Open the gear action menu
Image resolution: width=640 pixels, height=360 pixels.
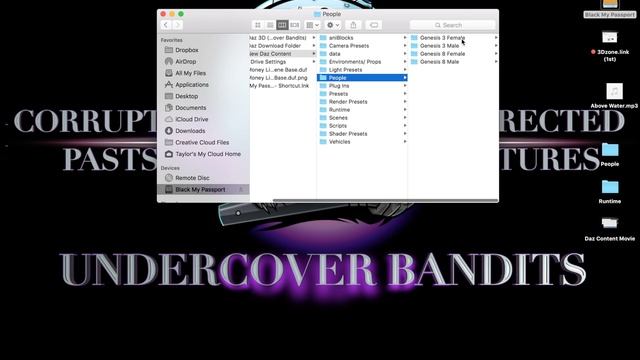[x=333, y=25]
